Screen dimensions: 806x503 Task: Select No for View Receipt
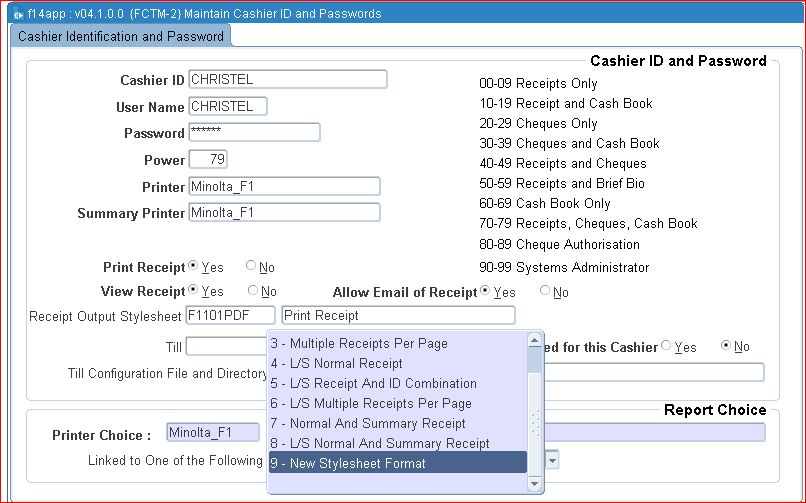click(251, 291)
